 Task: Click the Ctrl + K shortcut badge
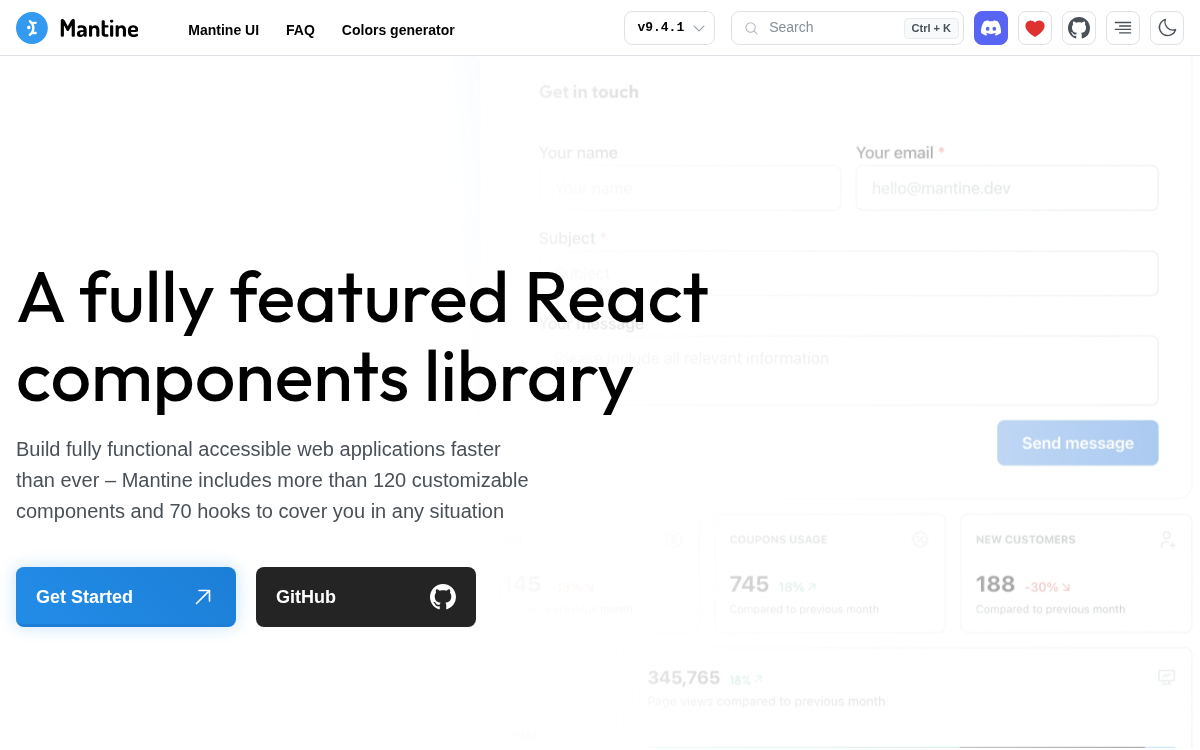pyautogui.click(x=931, y=28)
